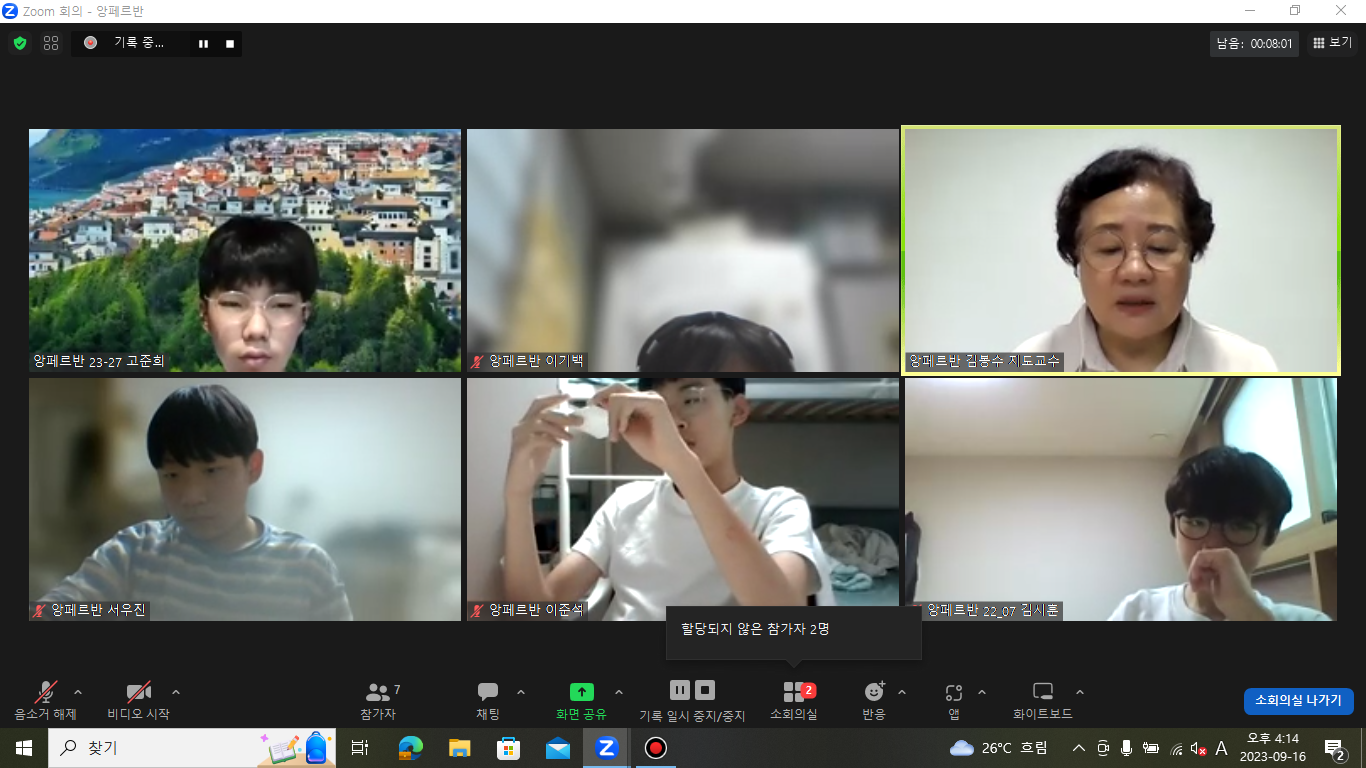
Task: Click the Zoom logo in the title bar
Action: click(x=11, y=11)
